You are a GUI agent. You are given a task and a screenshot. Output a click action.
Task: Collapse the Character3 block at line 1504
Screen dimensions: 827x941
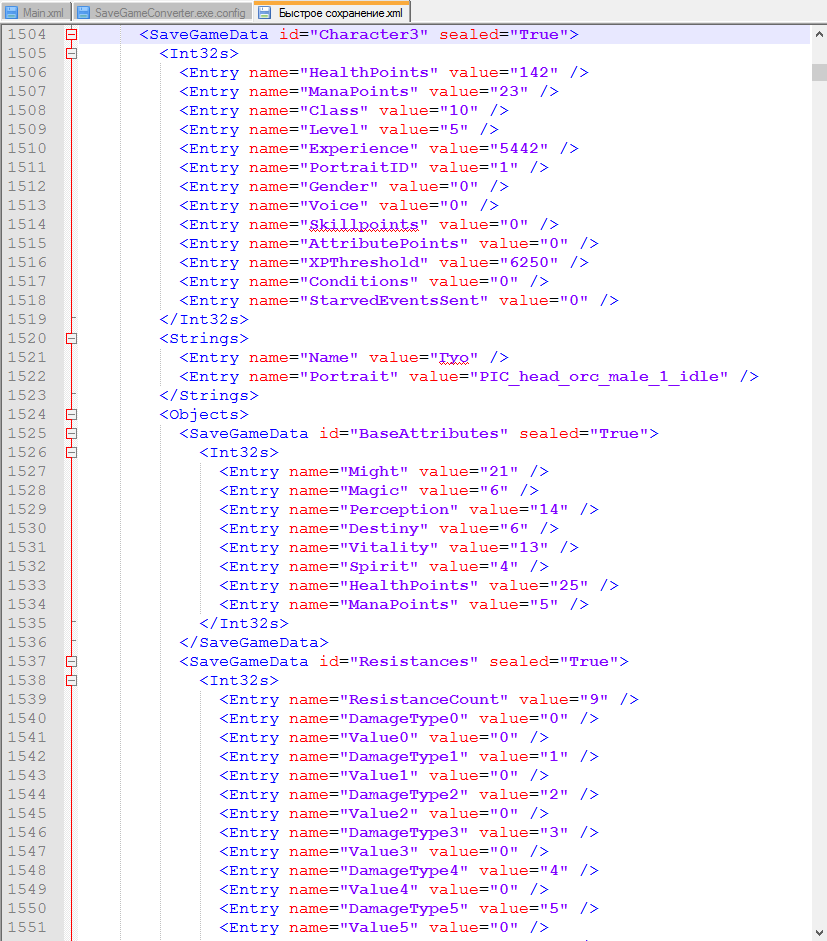click(x=71, y=34)
